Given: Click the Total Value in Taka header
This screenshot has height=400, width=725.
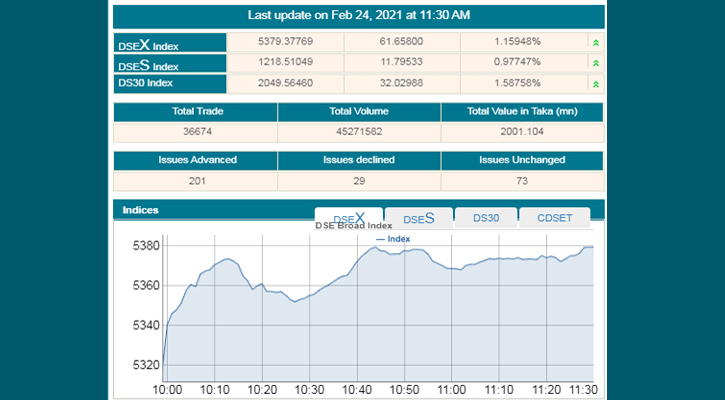Looking at the screenshot, I should click(522, 112).
